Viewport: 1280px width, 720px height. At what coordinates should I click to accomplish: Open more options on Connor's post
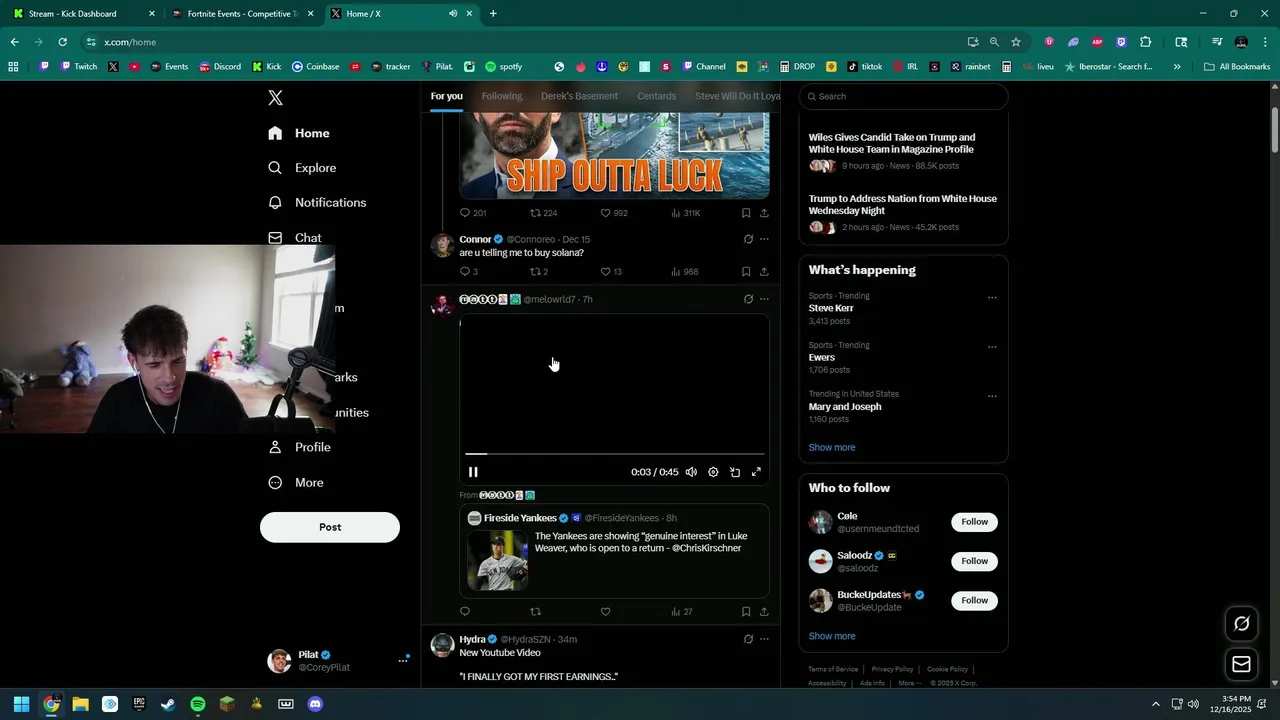[x=764, y=239]
